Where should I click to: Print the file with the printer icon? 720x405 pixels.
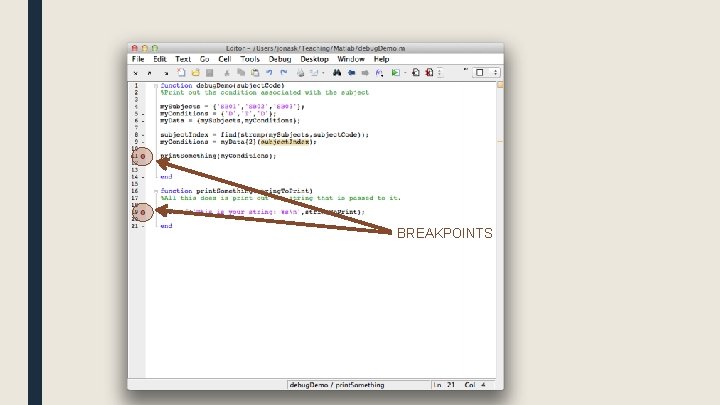click(x=300, y=73)
